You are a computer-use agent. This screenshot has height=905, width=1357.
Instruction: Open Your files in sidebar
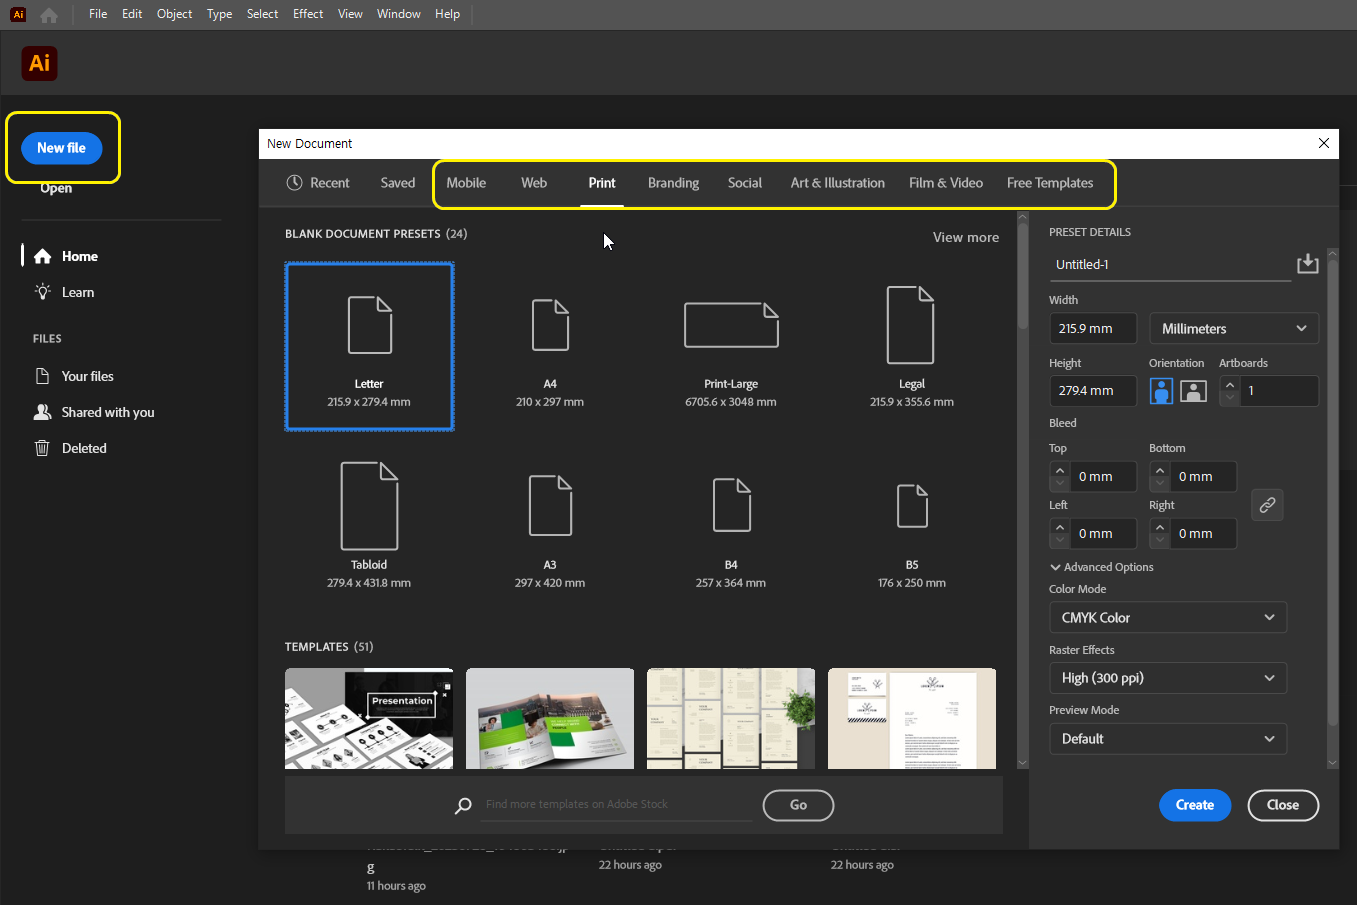point(74,376)
